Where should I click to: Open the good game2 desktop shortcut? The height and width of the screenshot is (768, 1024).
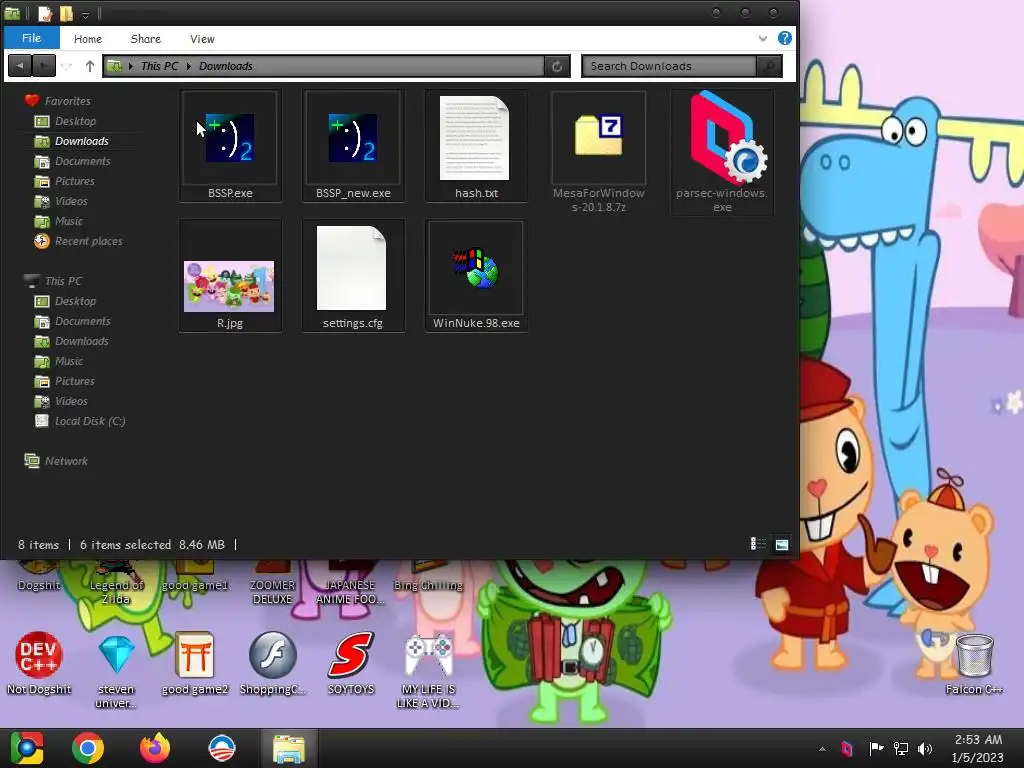(x=195, y=662)
